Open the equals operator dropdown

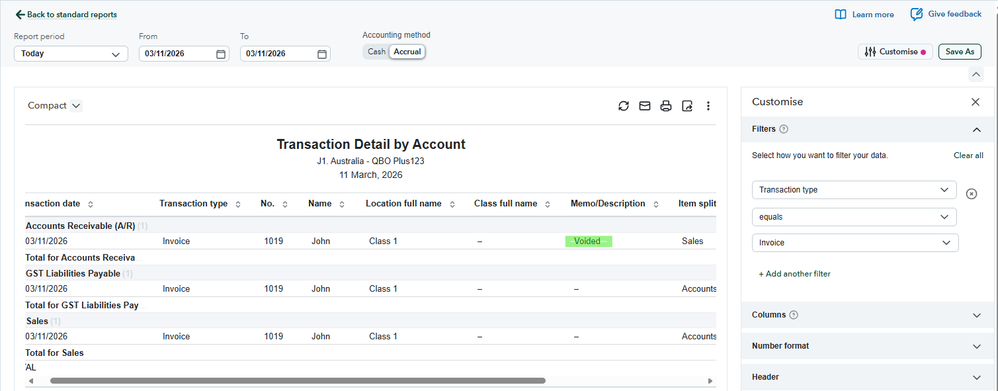(x=854, y=217)
